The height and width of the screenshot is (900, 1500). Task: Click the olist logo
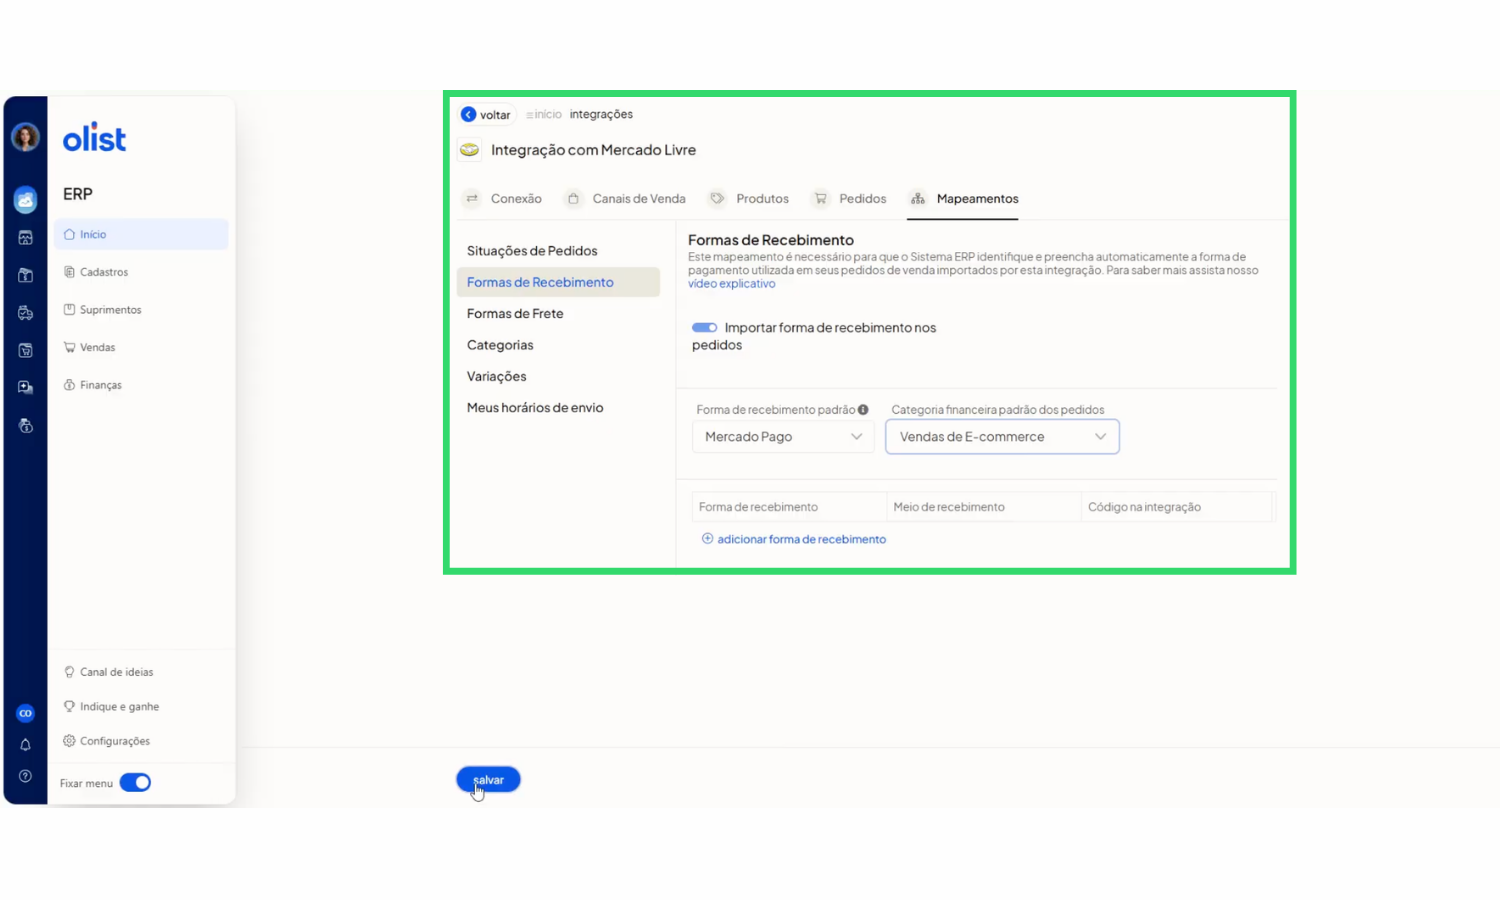[94, 138]
